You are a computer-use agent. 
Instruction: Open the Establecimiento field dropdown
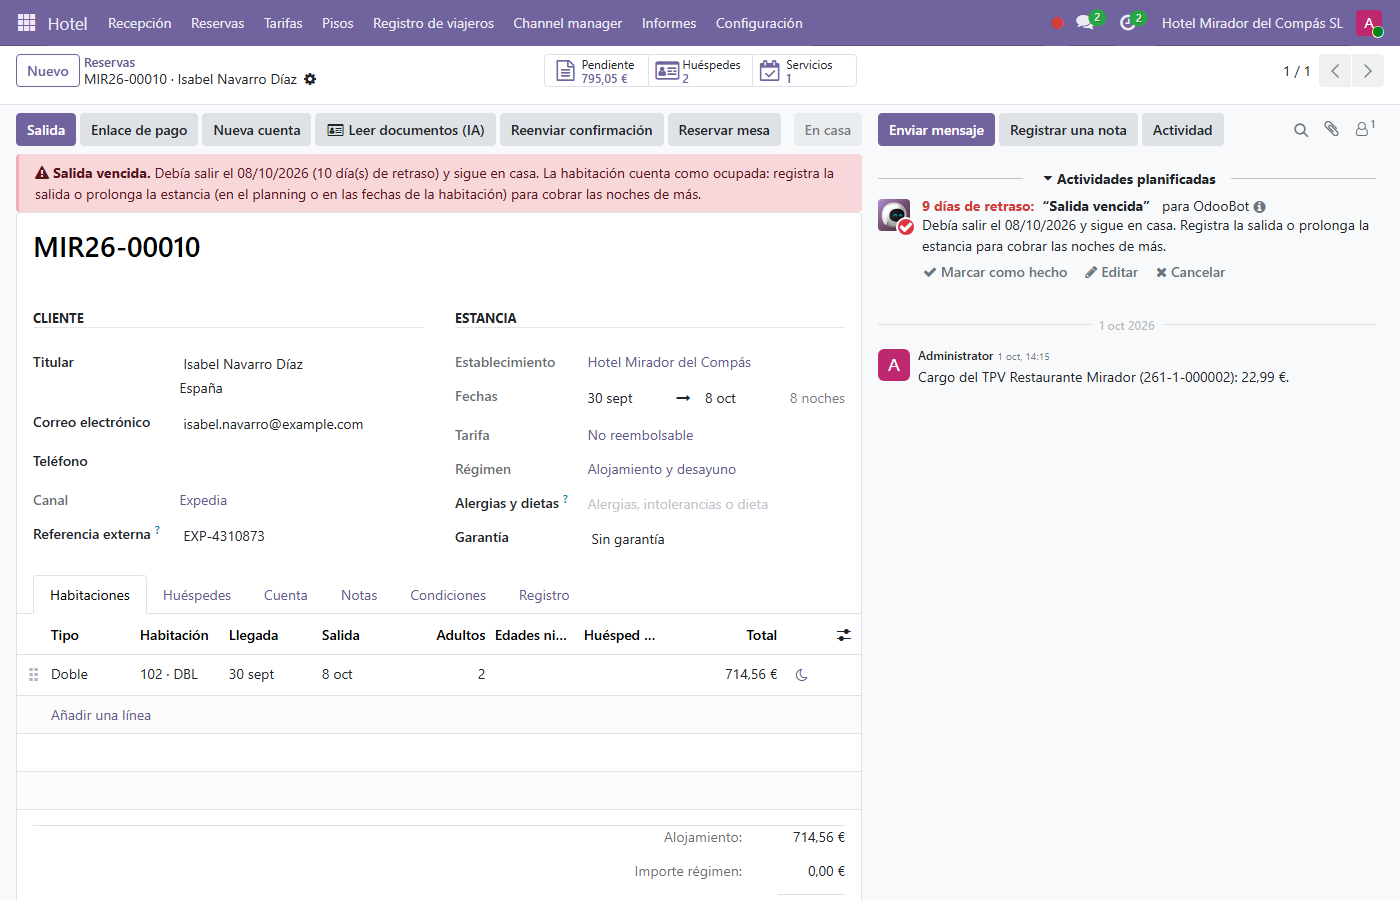coord(716,362)
